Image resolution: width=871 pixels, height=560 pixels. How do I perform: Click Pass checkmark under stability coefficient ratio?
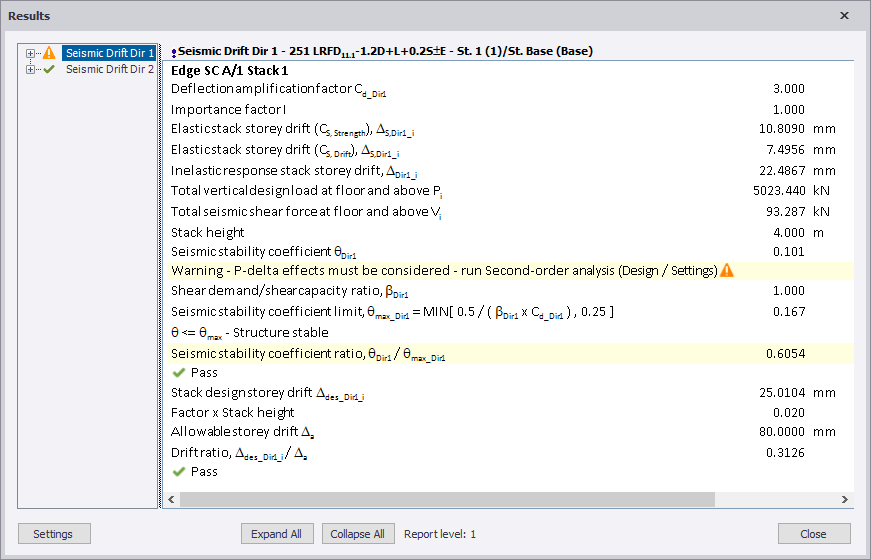coord(178,372)
